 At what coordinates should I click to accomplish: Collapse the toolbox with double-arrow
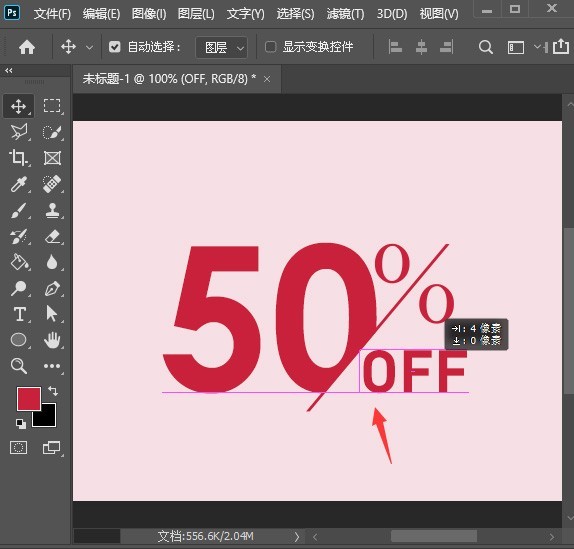coord(9,71)
